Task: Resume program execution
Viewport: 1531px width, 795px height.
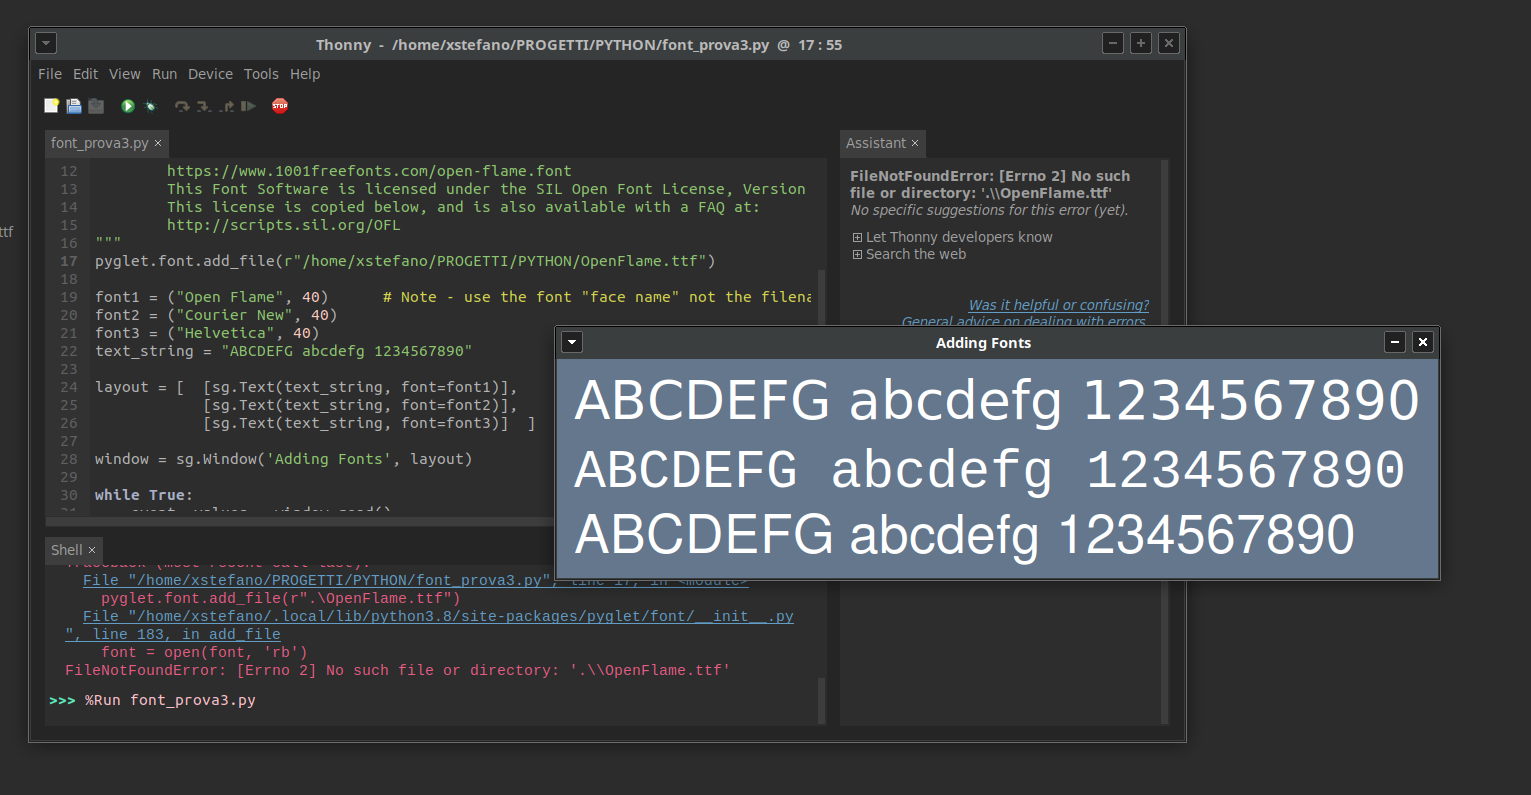Action: pos(248,105)
